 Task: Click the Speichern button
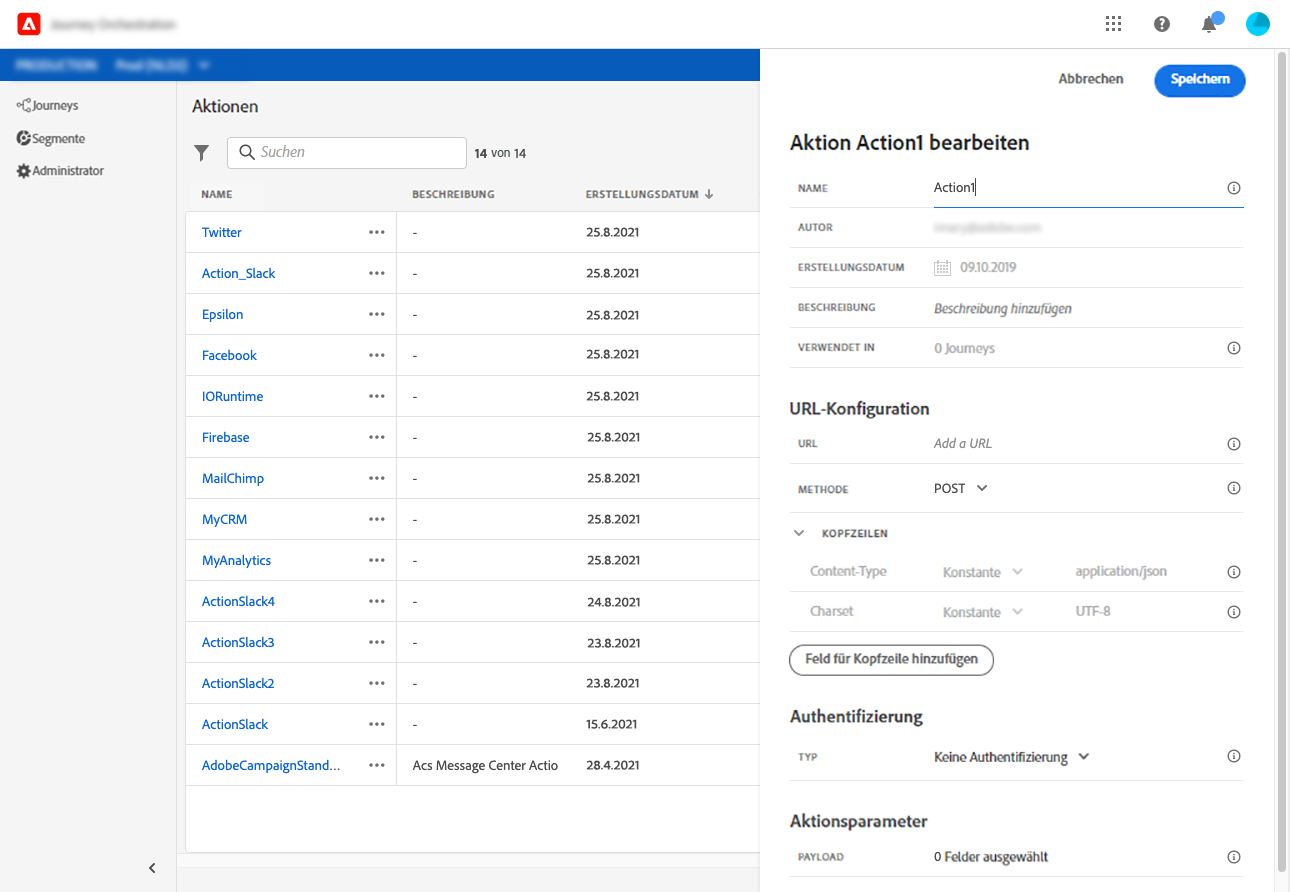pos(1200,79)
